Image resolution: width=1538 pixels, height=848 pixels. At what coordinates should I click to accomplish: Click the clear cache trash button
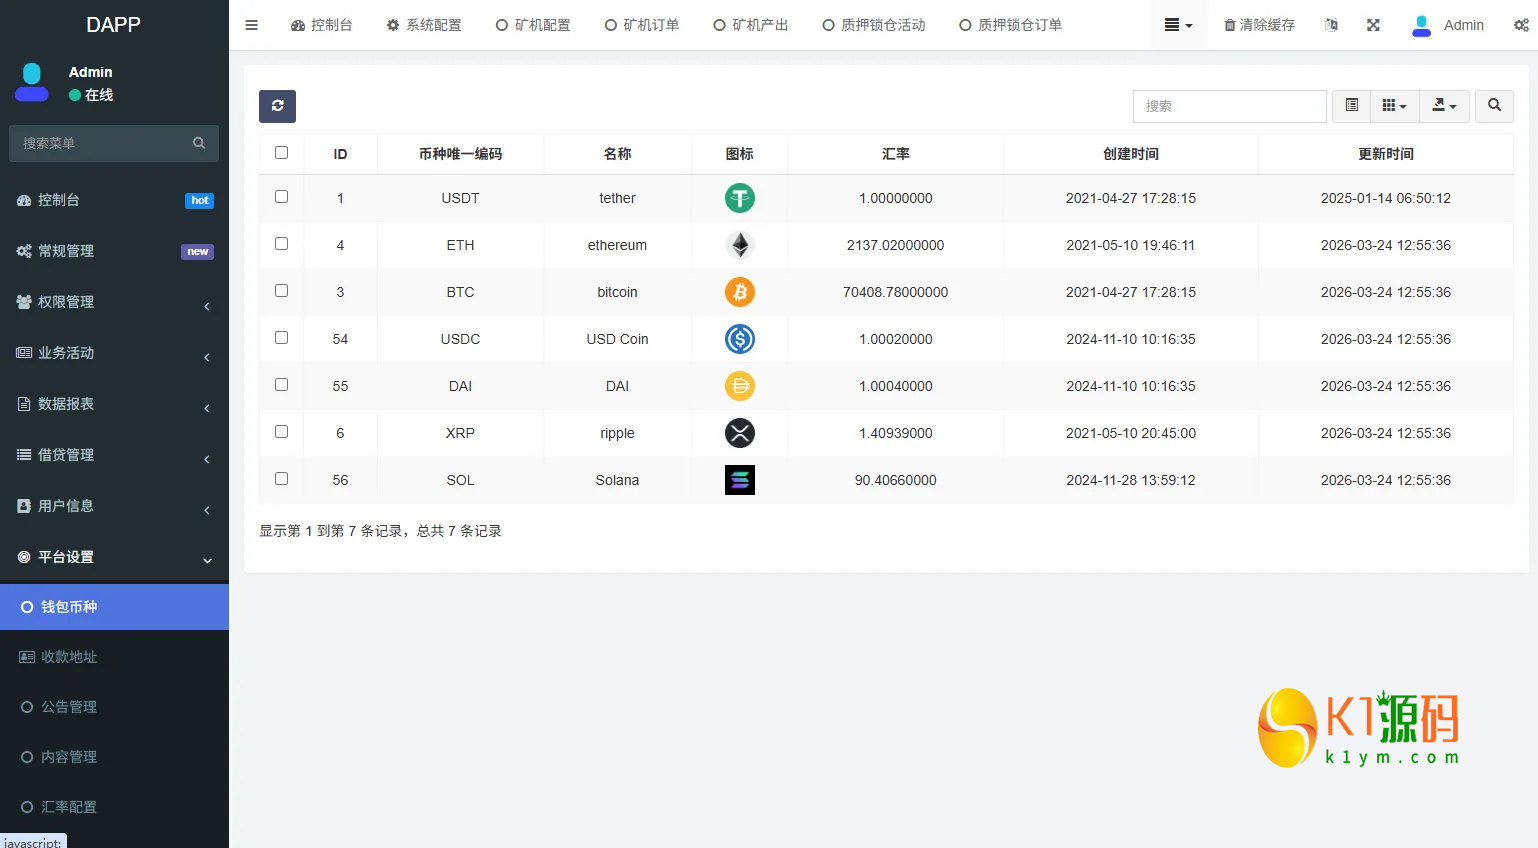click(x=1259, y=25)
